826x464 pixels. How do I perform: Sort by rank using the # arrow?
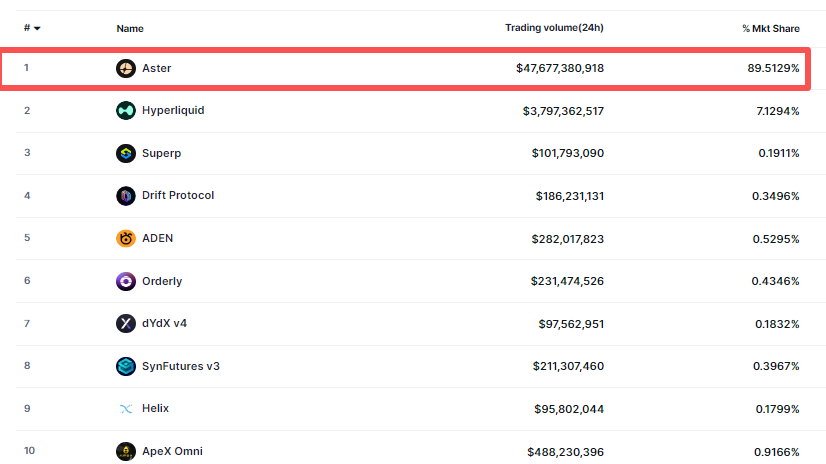tap(37, 28)
